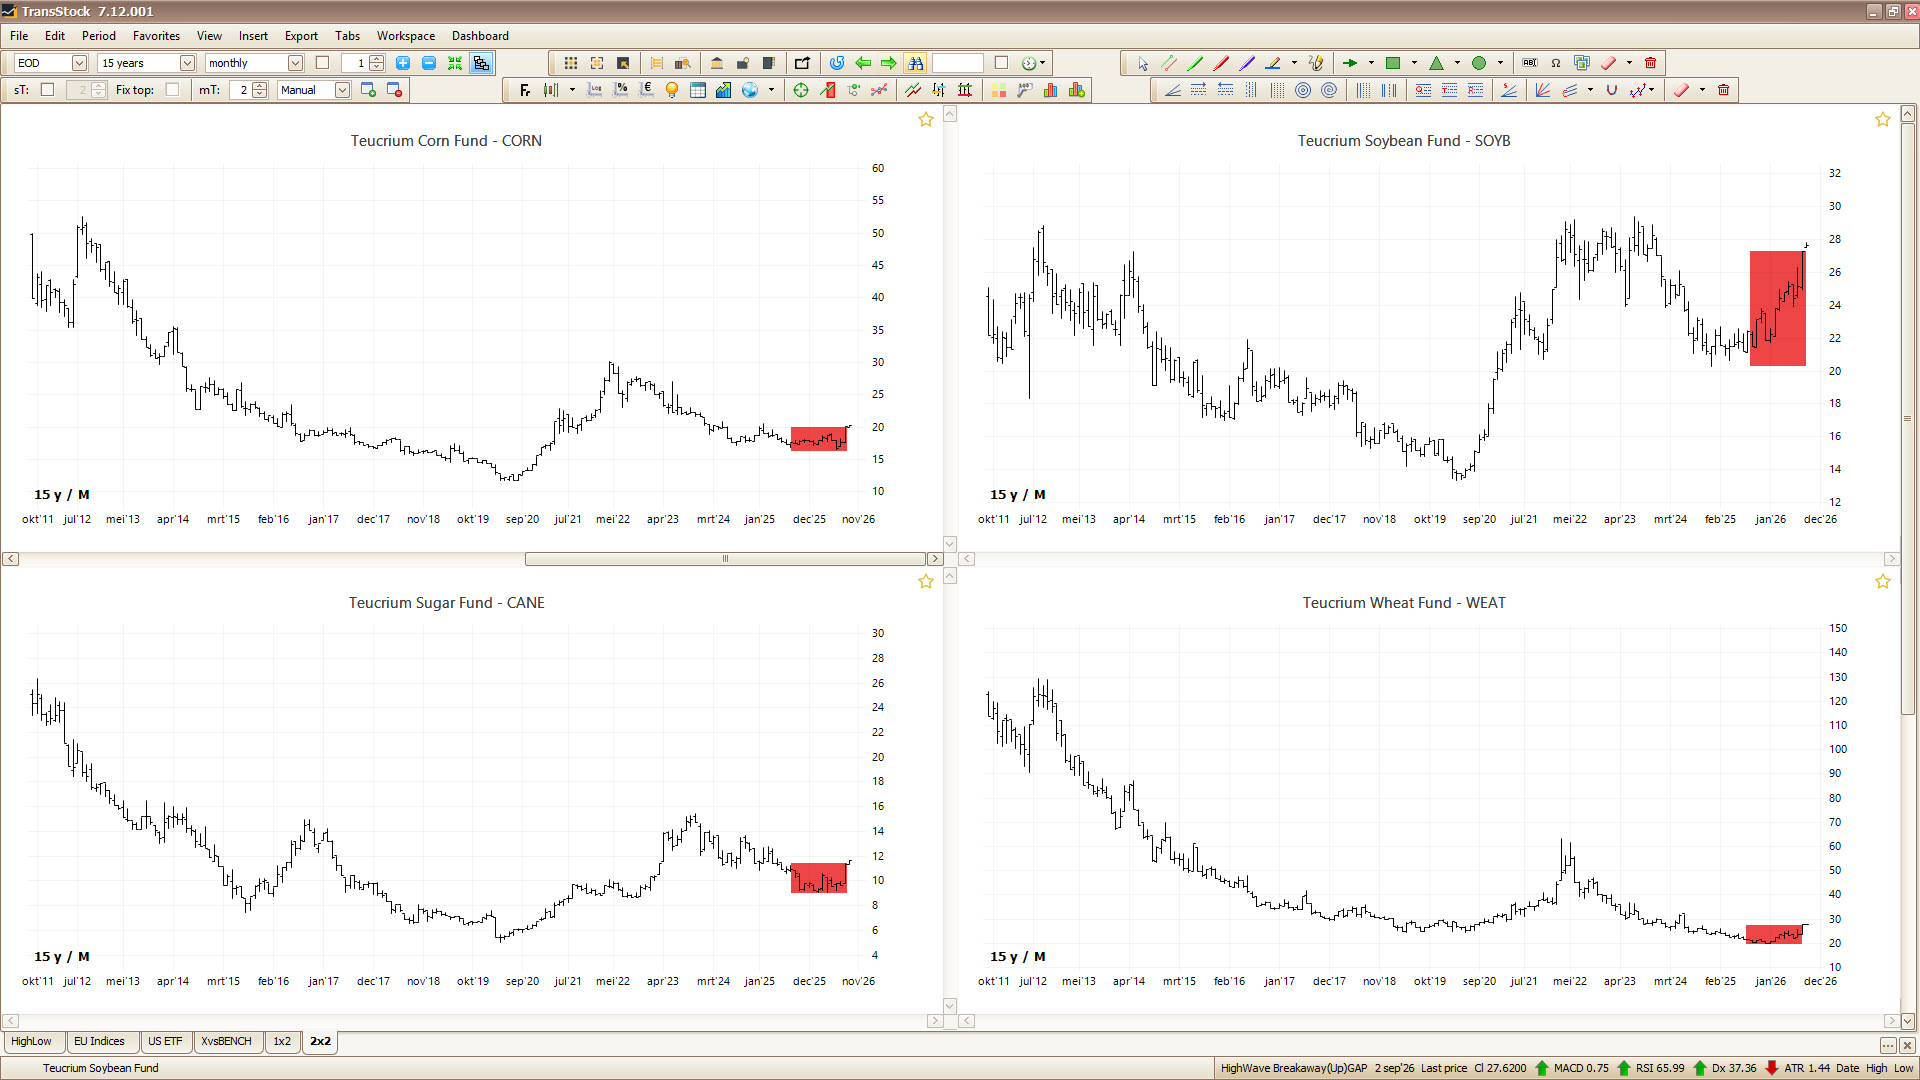Viewport: 1920px width, 1080px height.
Task: Click the blue refresh icon
Action: coord(837,63)
